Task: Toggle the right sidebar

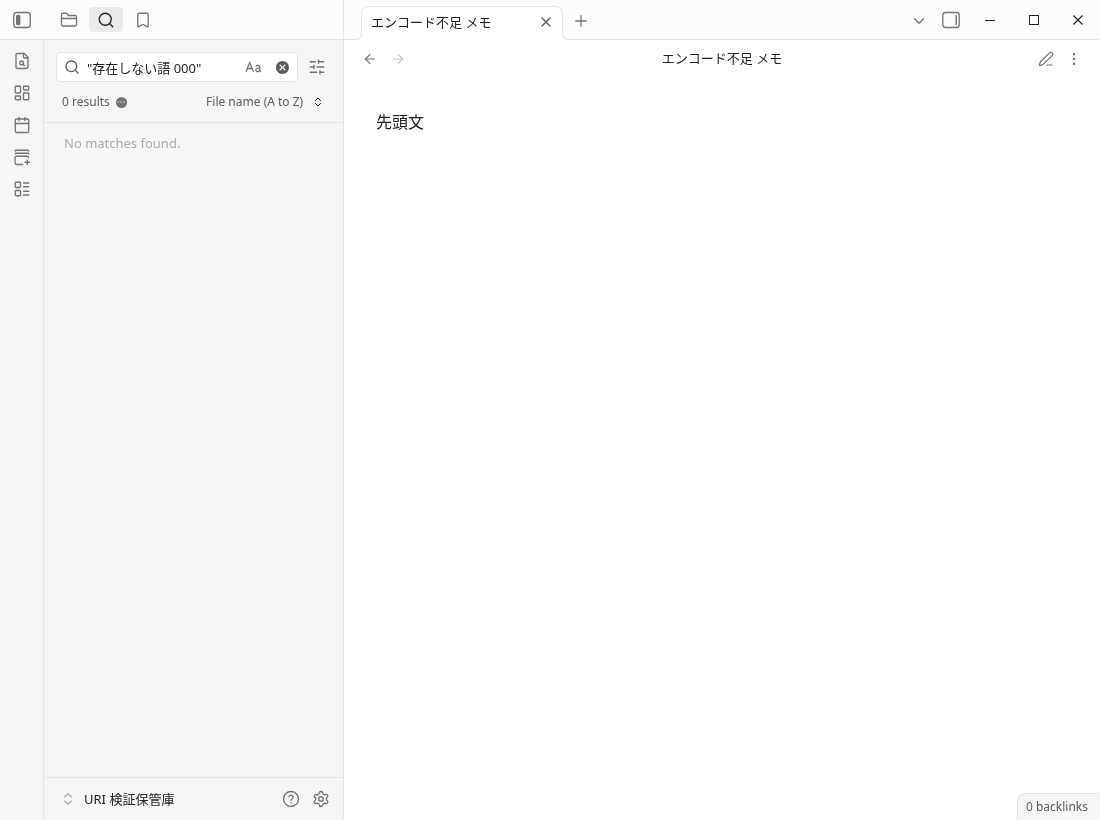Action: pyautogui.click(x=951, y=20)
